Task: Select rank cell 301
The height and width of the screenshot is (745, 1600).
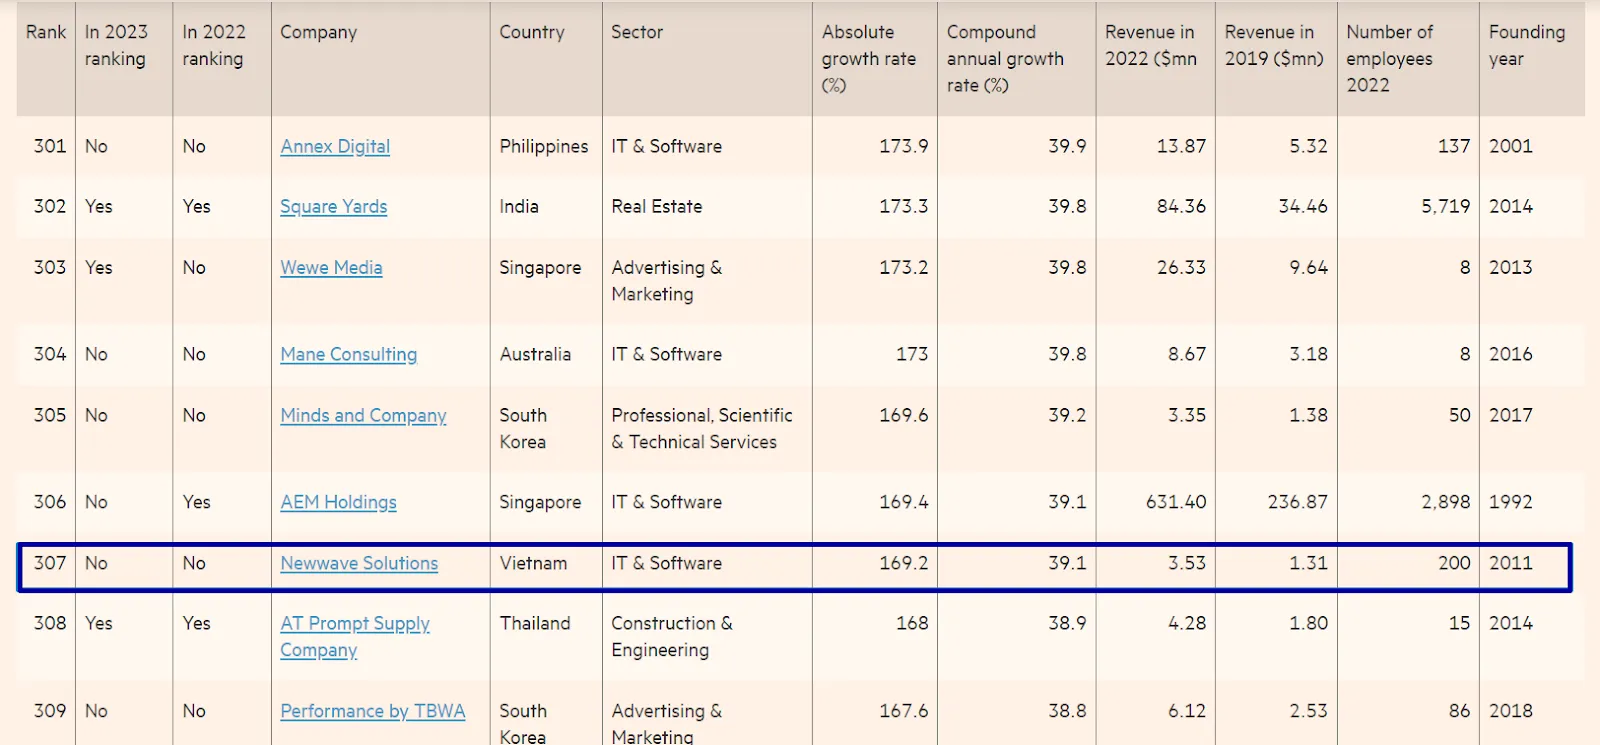Action: click(50, 146)
